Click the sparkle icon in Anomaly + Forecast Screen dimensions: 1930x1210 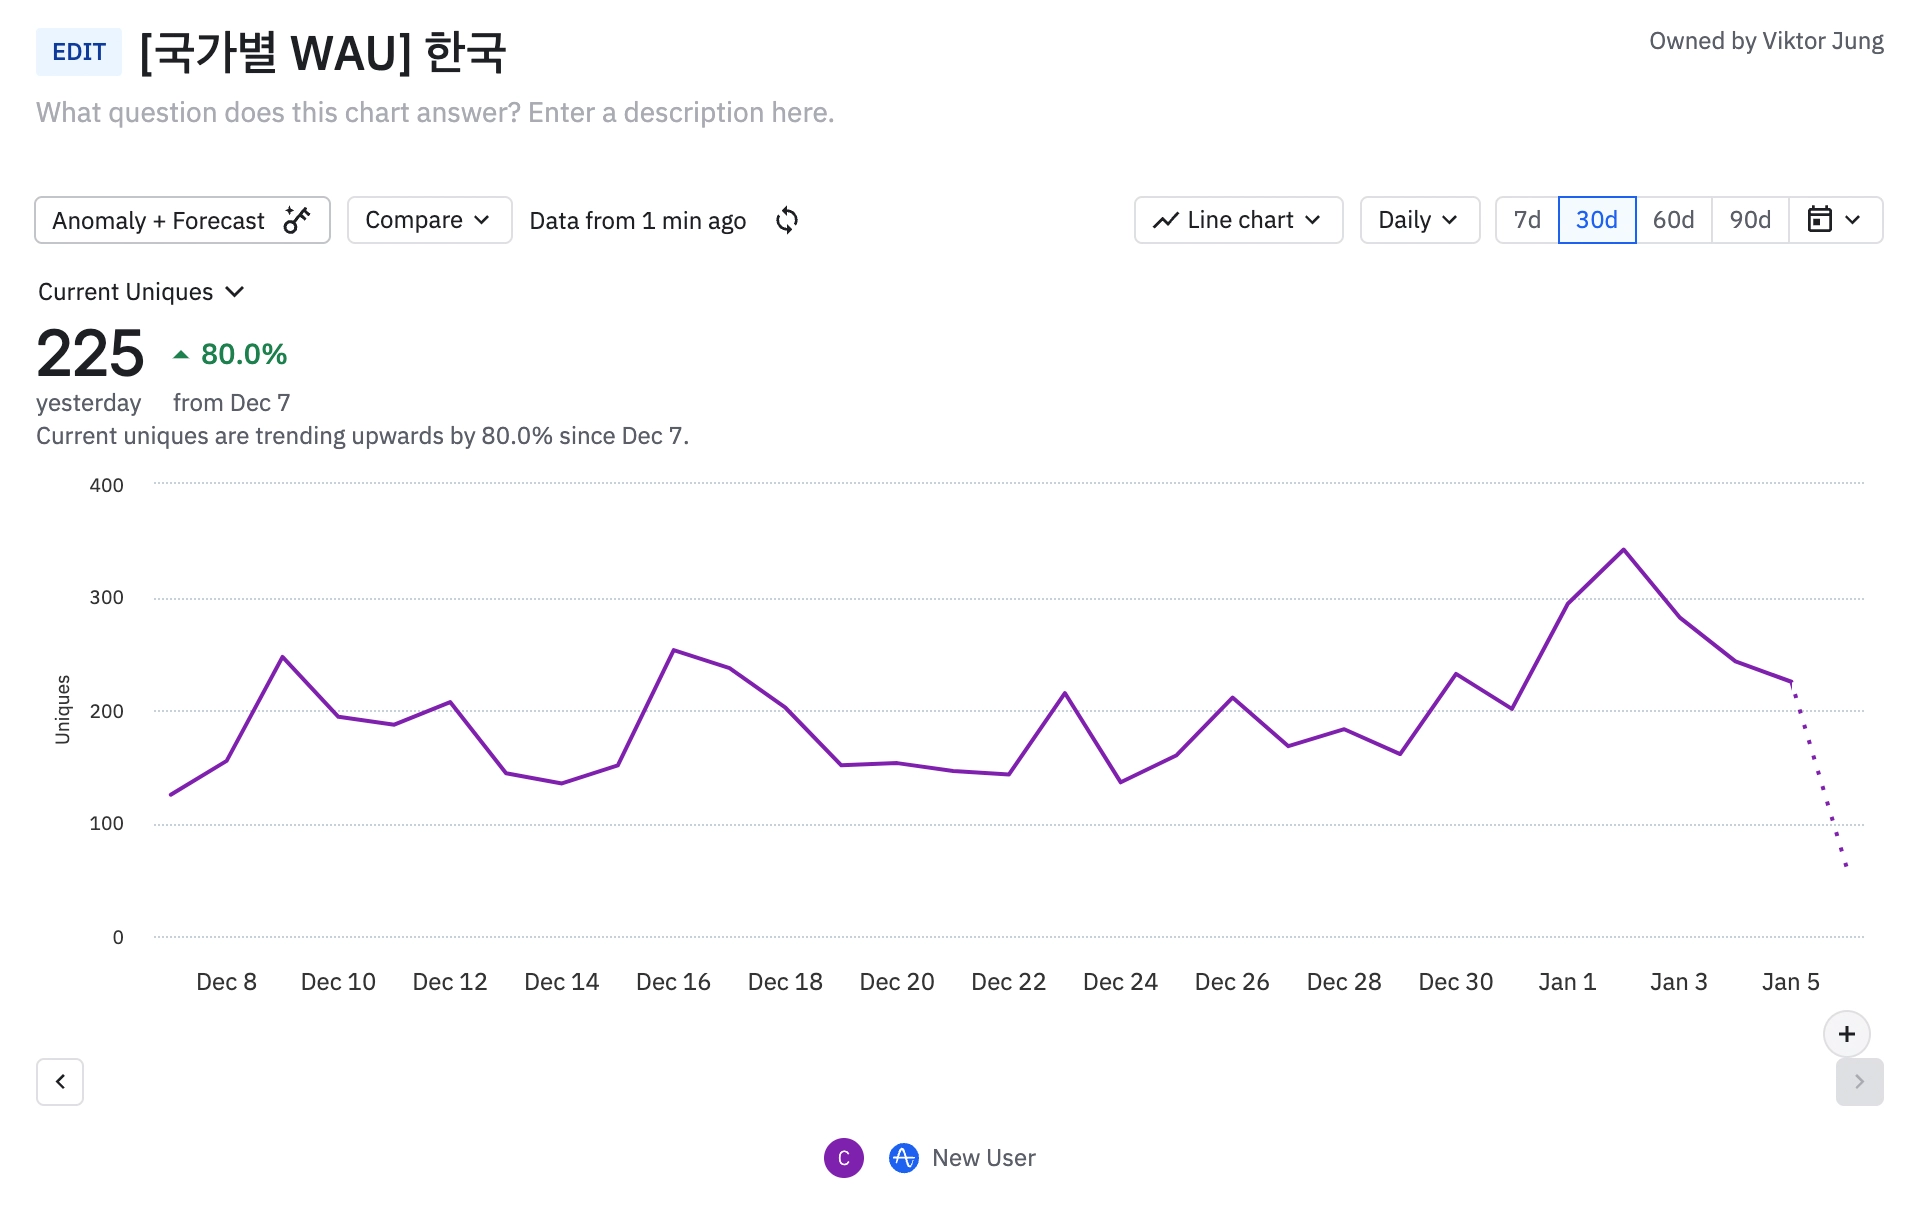tap(297, 220)
